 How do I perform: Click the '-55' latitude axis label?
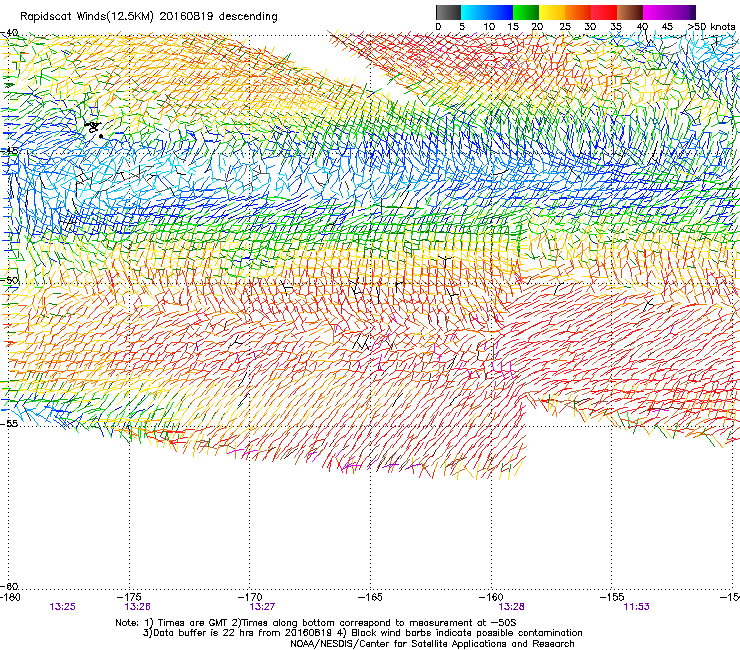click(9, 424)
